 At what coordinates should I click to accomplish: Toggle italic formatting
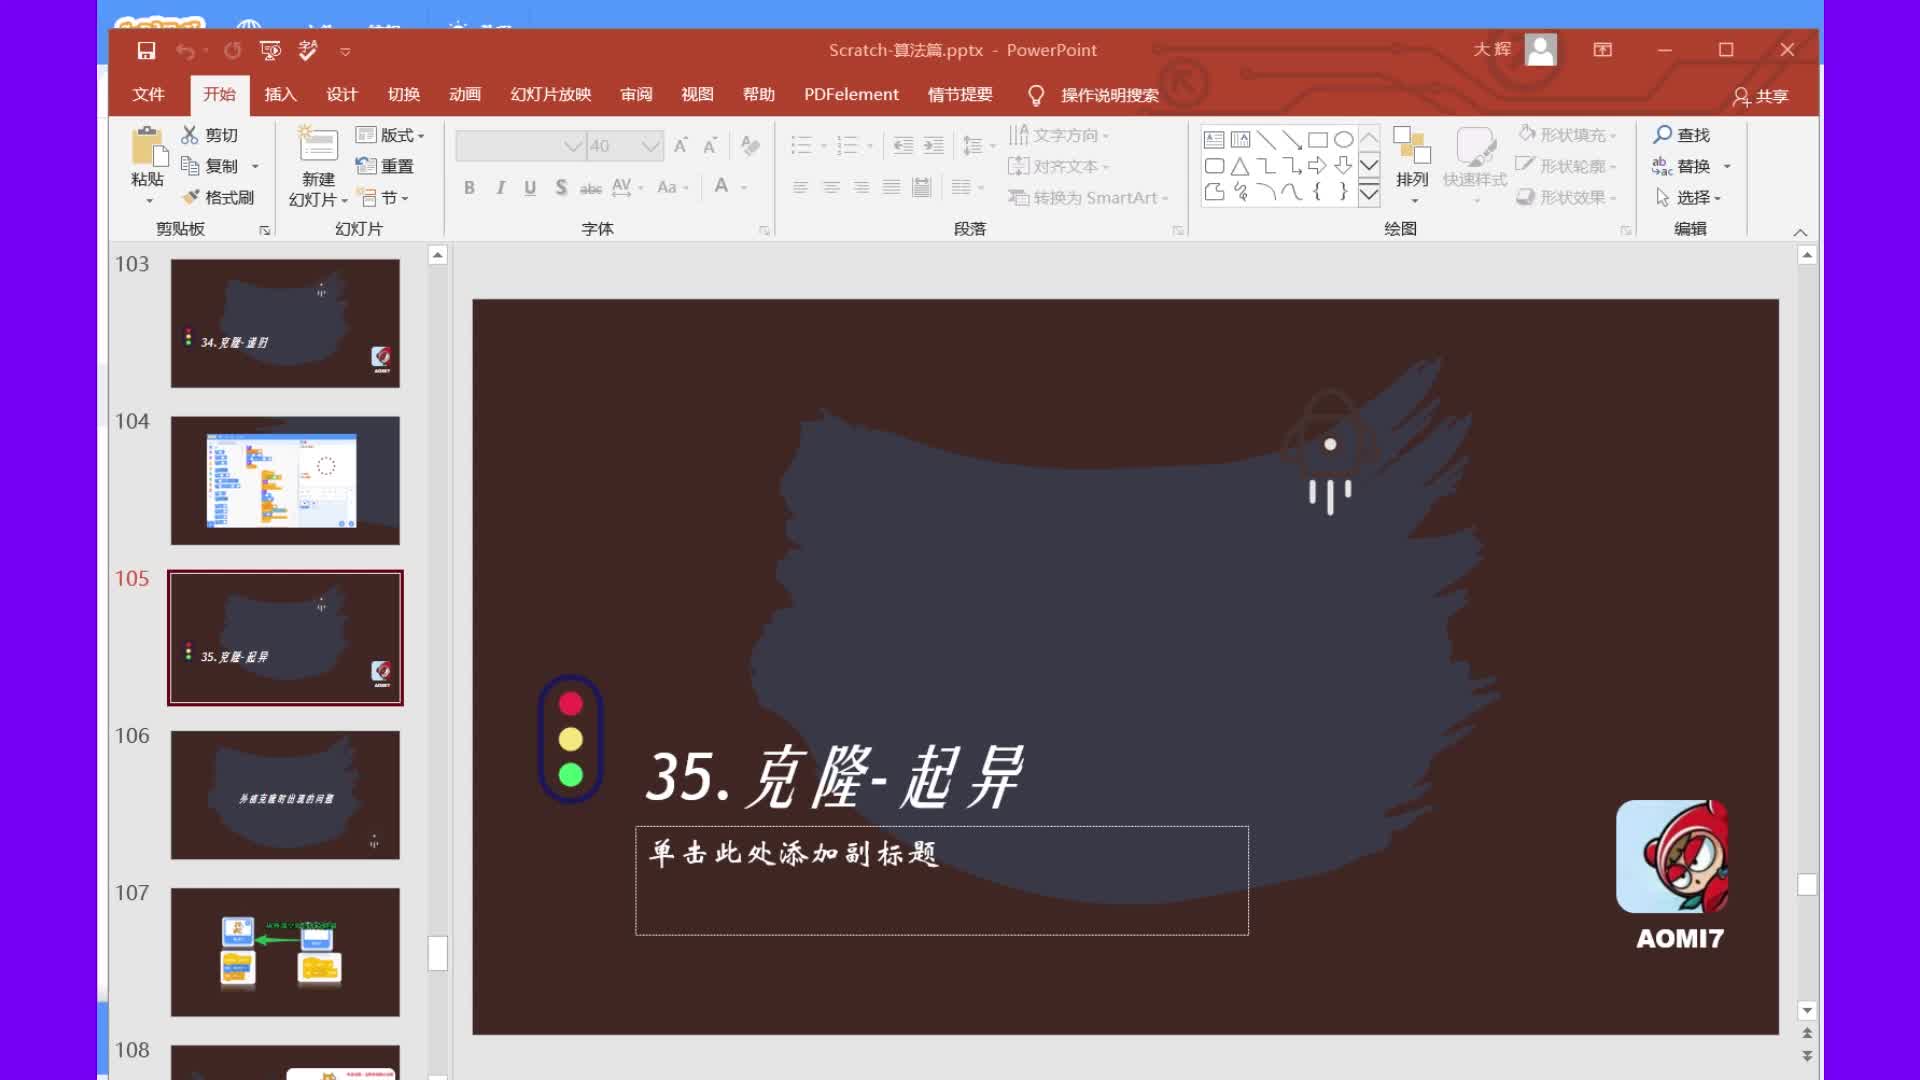click(500, 187)
